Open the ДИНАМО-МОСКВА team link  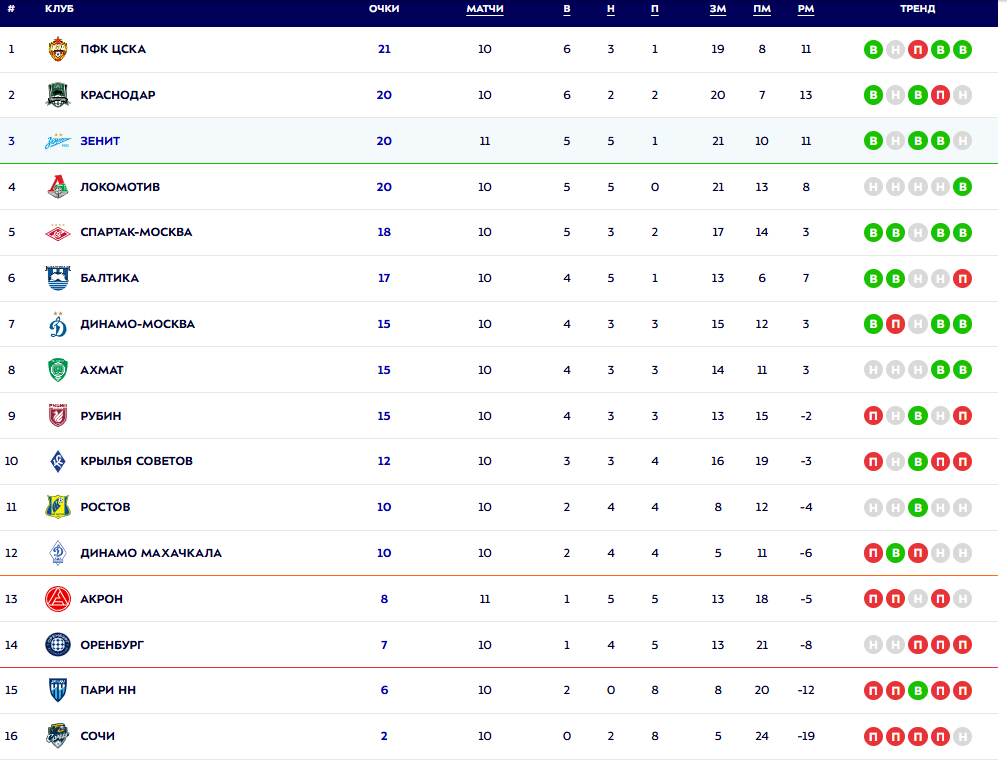pyautogui.click(x=138, y=324)
